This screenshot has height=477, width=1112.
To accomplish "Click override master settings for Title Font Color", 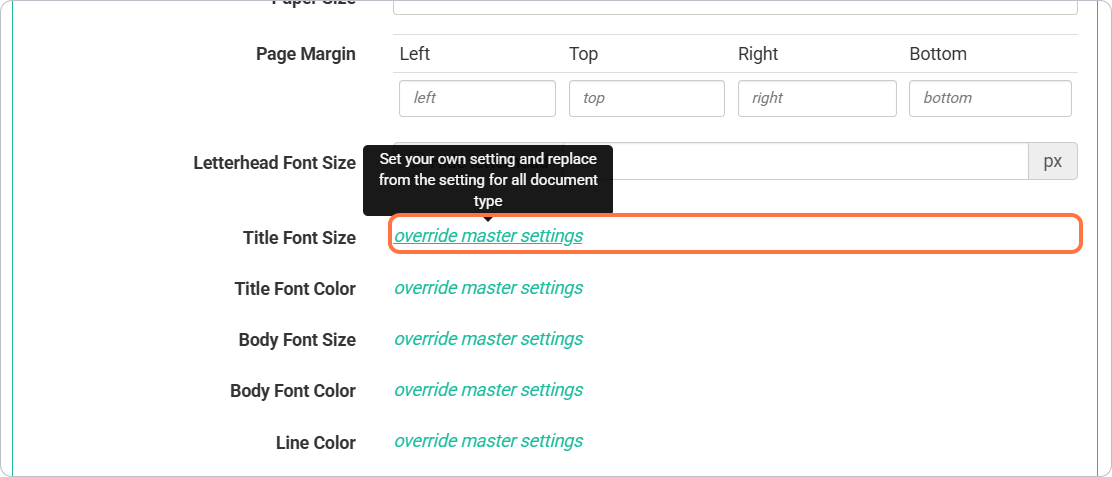I will pos(489,288).
